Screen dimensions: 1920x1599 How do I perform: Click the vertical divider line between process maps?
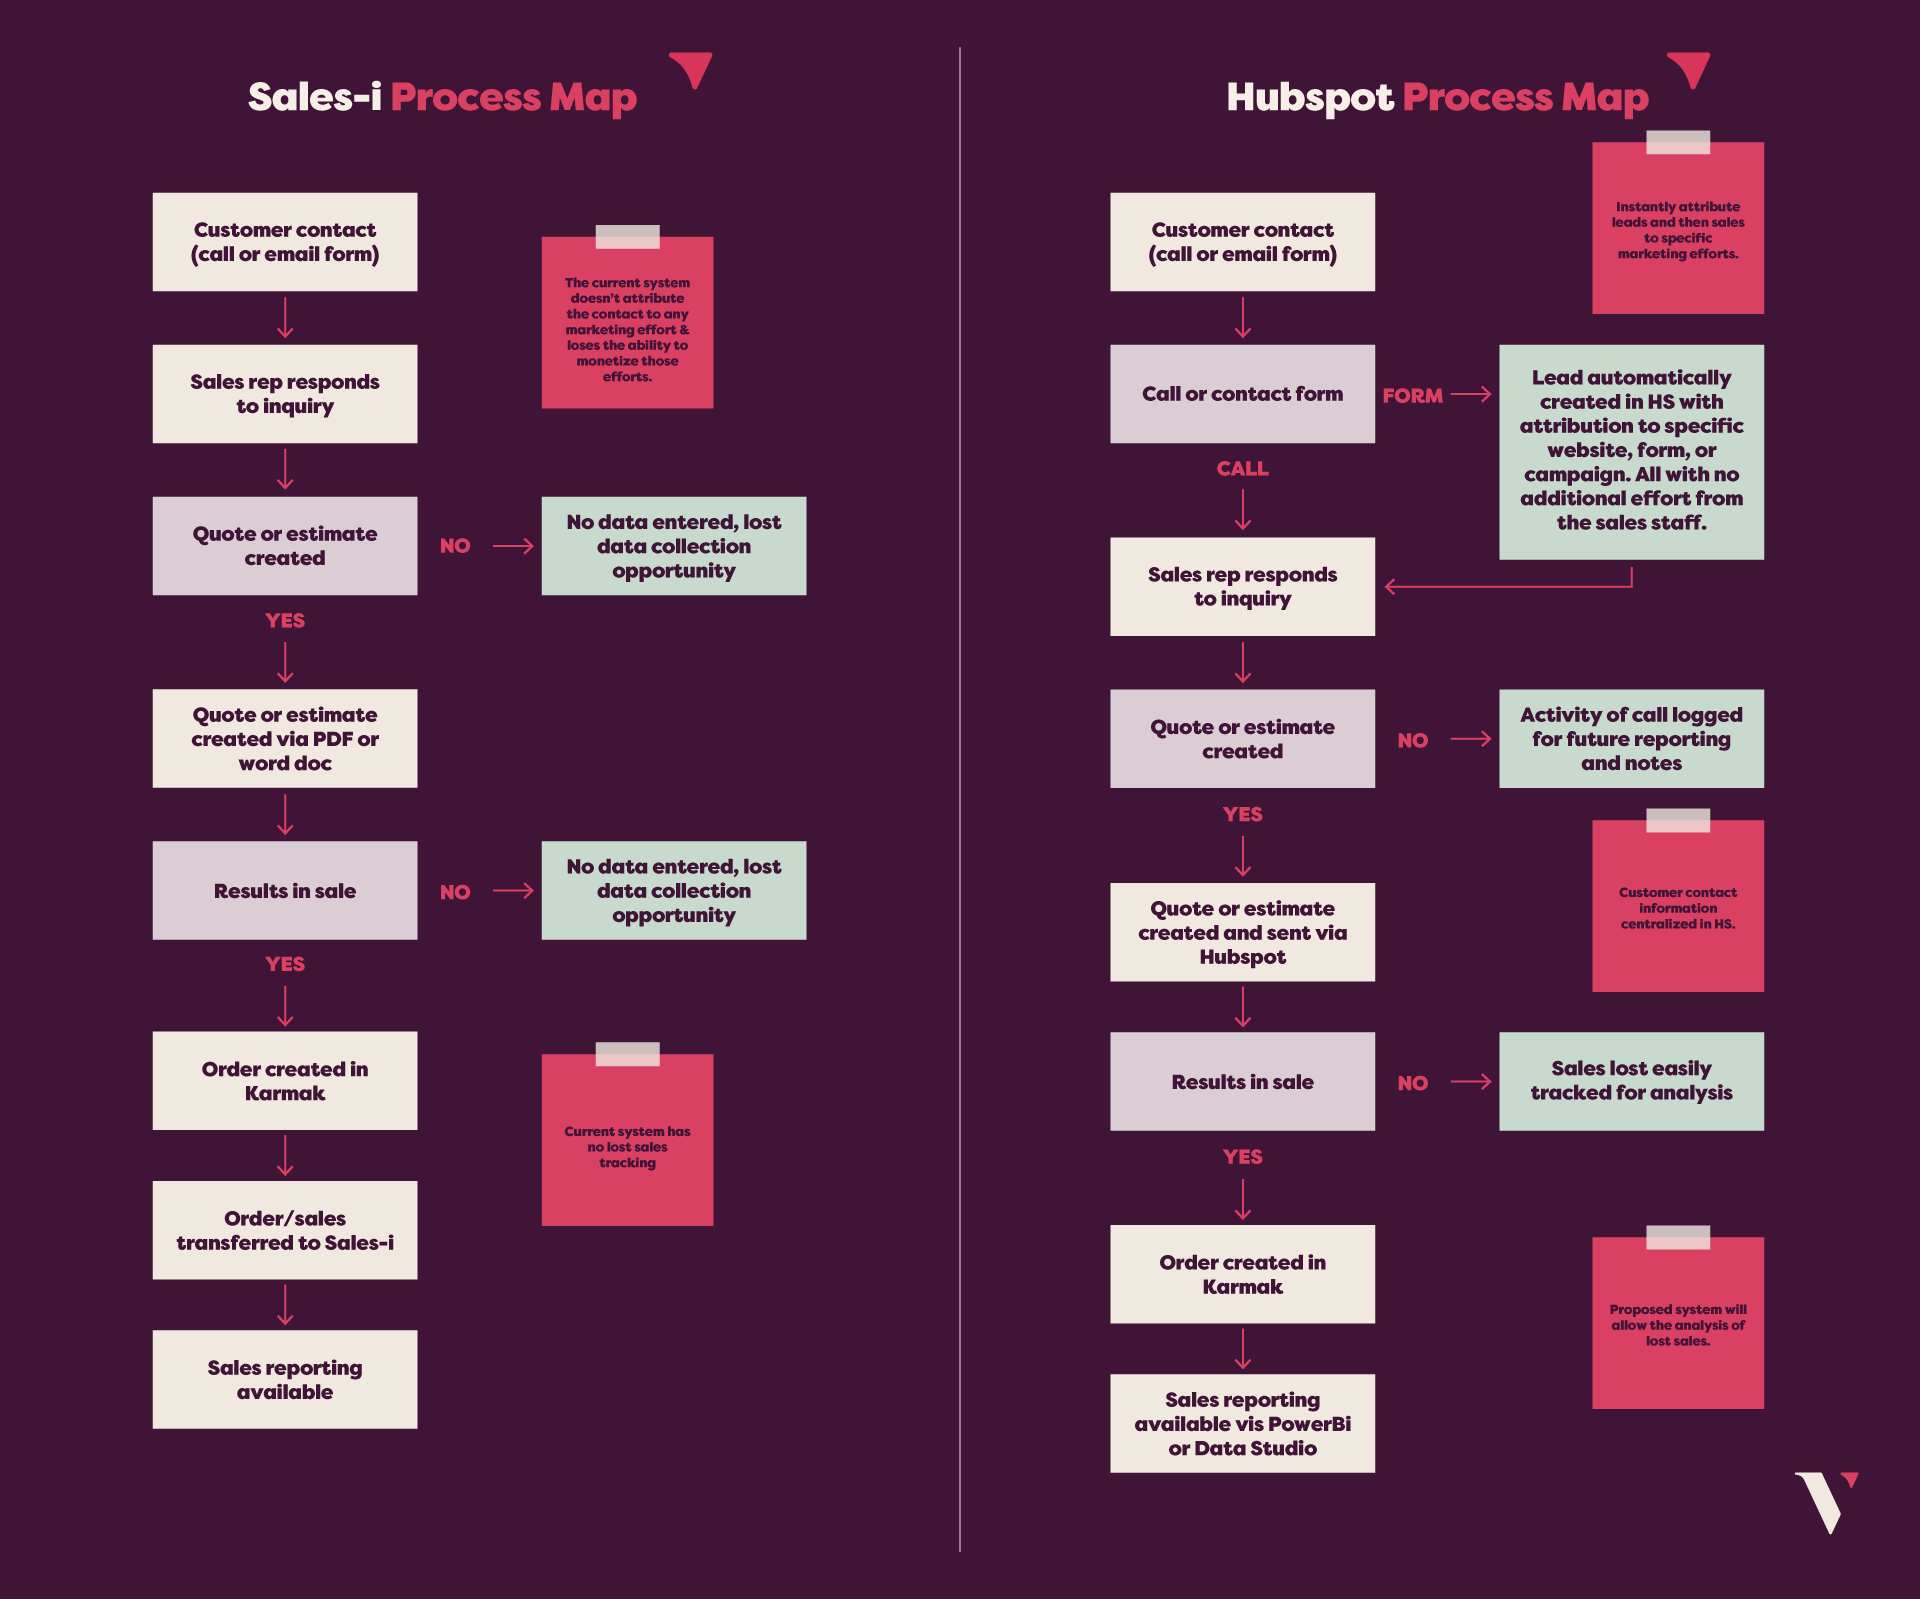[x=960, y=797]
